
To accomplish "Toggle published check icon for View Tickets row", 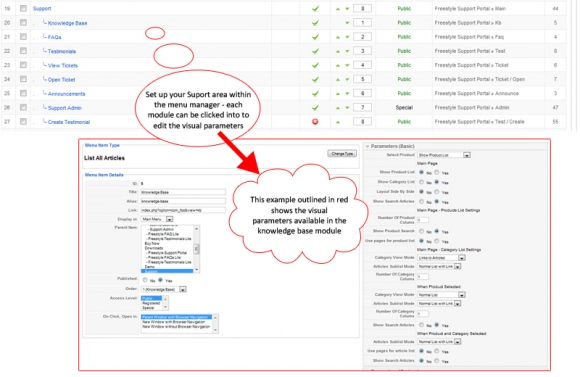I will [315, 65].
